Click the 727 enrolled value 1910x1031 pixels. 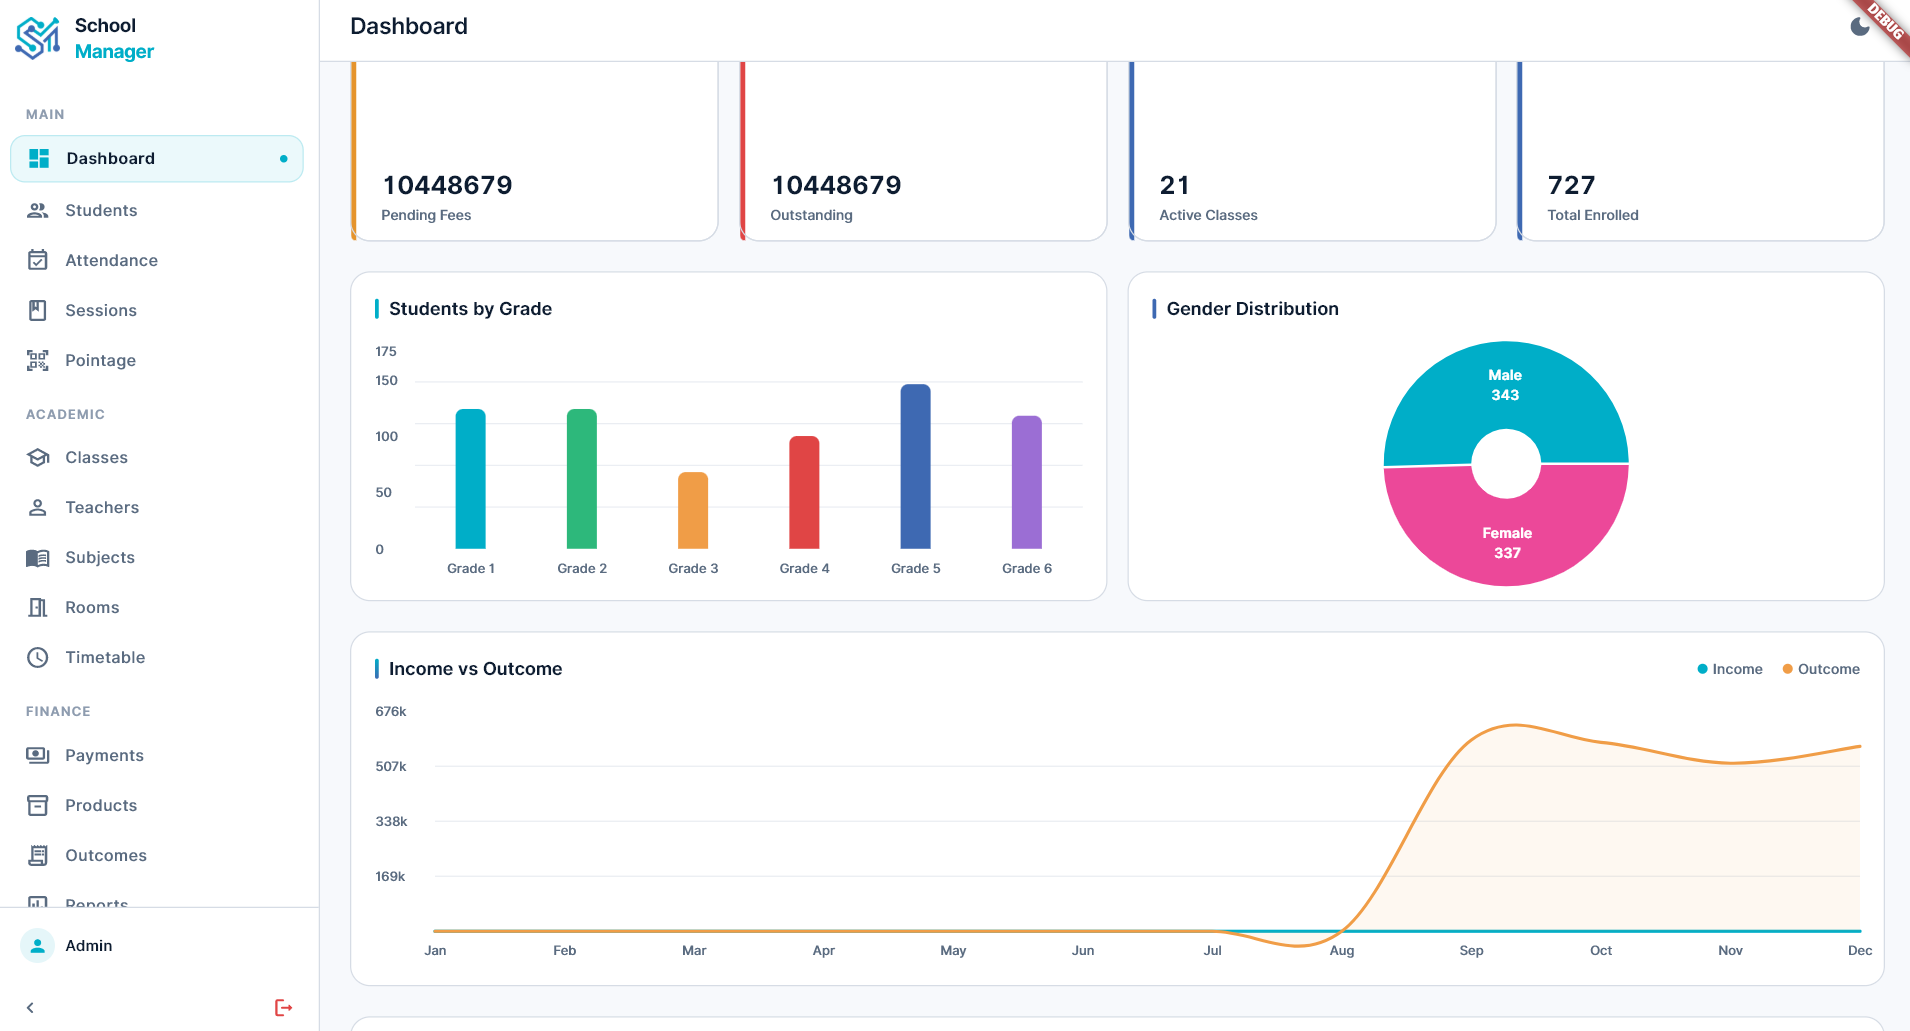pyautogui.click(x=1571, y=185)
